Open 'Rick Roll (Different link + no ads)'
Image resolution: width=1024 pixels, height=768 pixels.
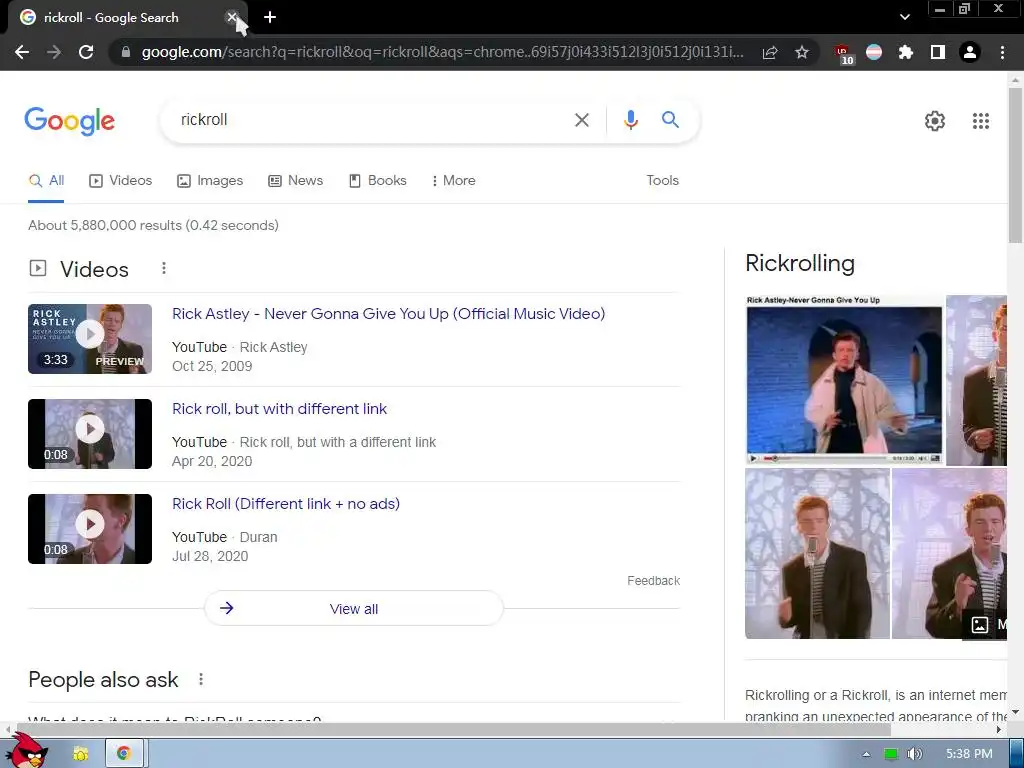tap(286, 504)
